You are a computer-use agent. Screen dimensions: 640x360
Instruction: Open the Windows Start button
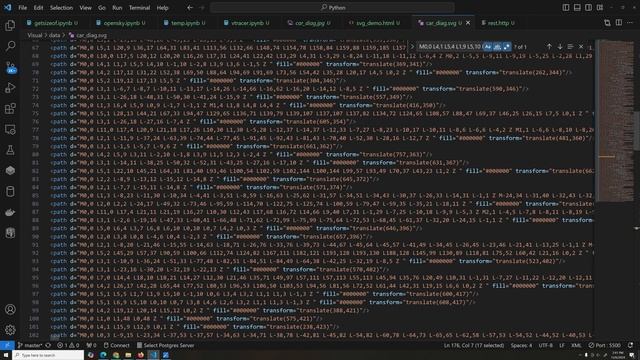click(6, 355)
